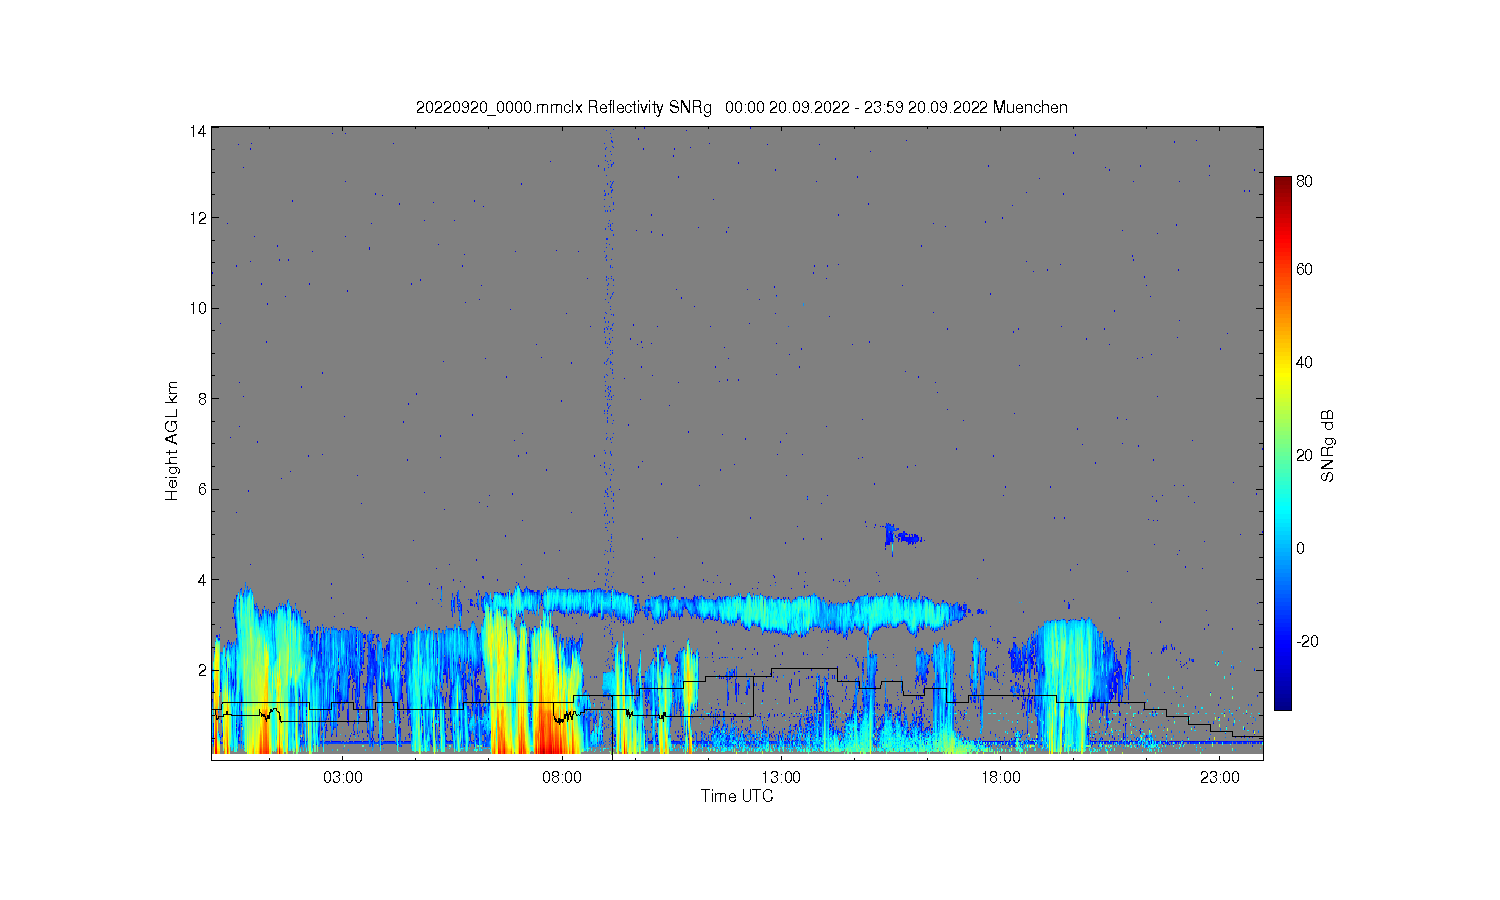Click the red high-reflectivity core before 08:00

click(548, 730)
